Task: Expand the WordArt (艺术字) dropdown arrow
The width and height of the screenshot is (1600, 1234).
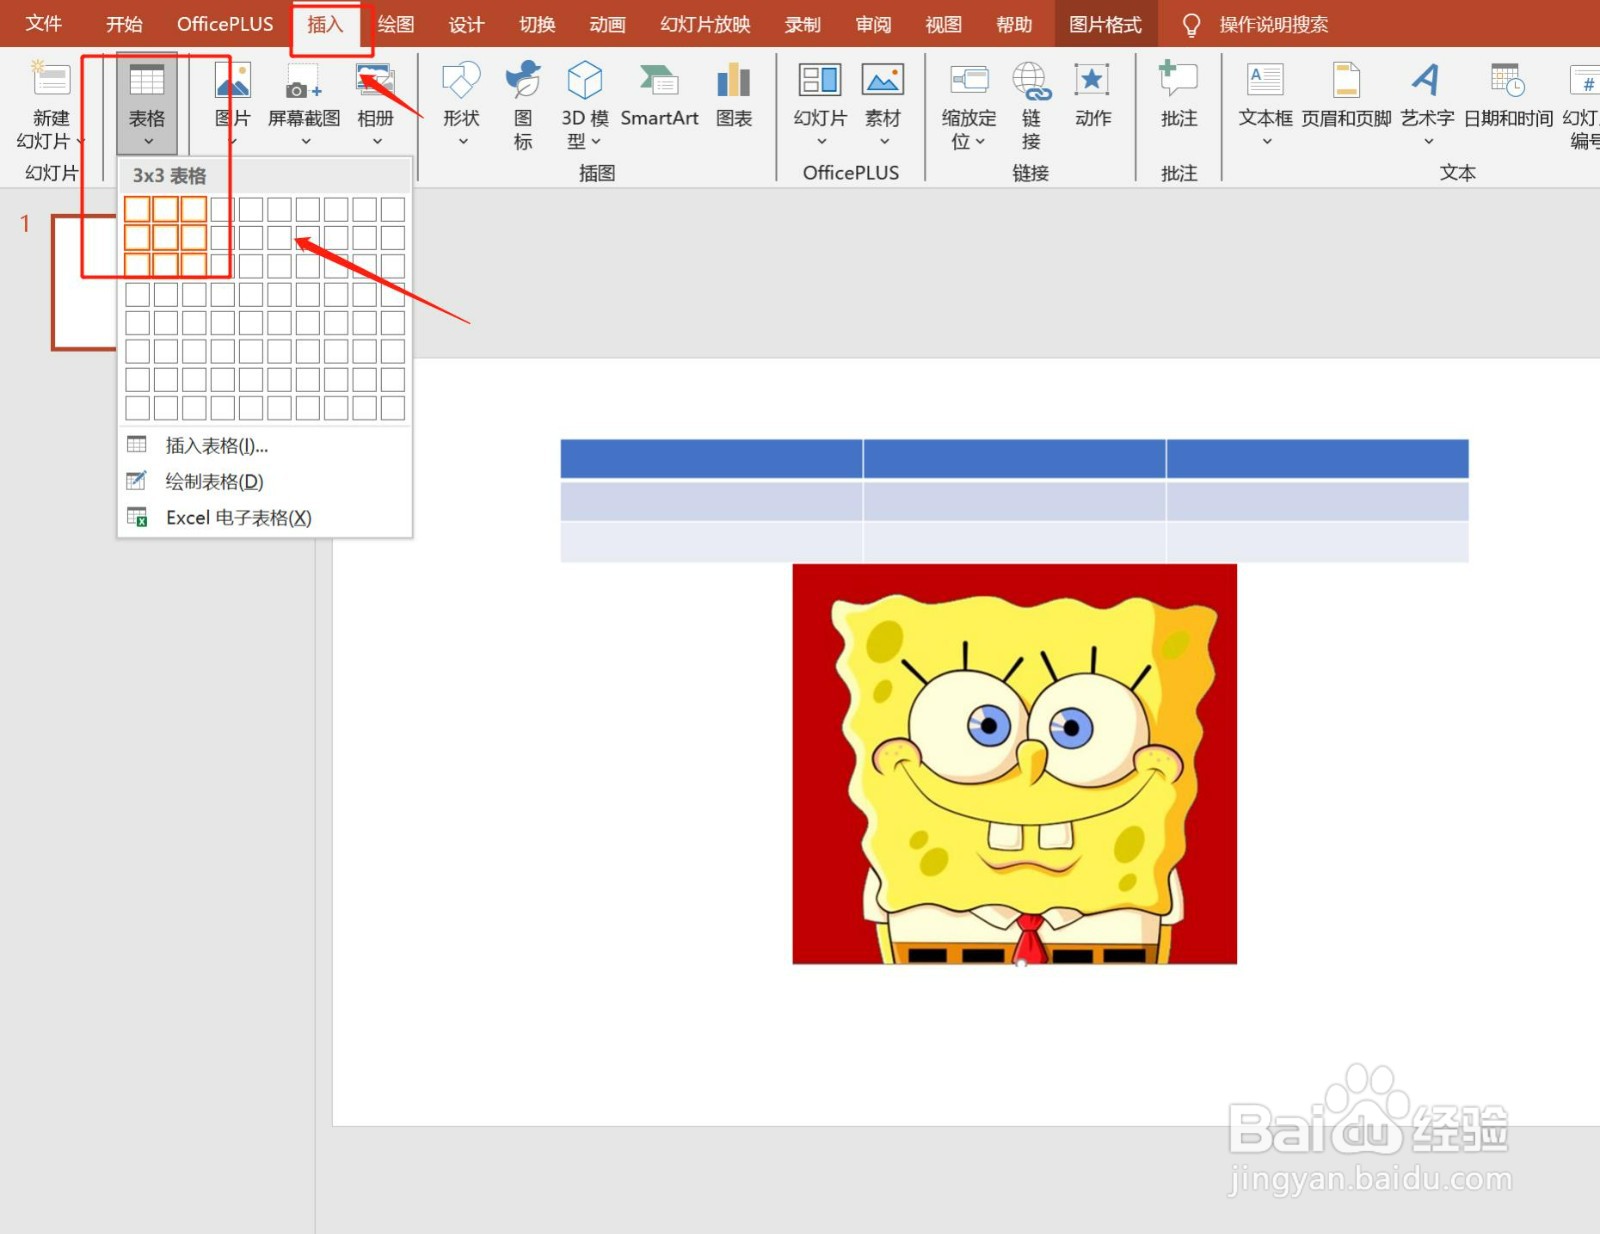Action: (1428, 142)
